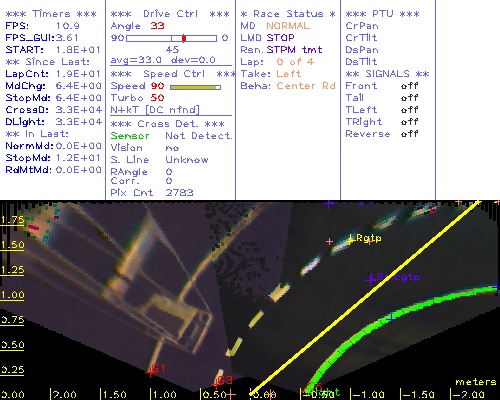
Task: Click the N+kT [DC nfnd] field
Action: click(x=155, y=110)
